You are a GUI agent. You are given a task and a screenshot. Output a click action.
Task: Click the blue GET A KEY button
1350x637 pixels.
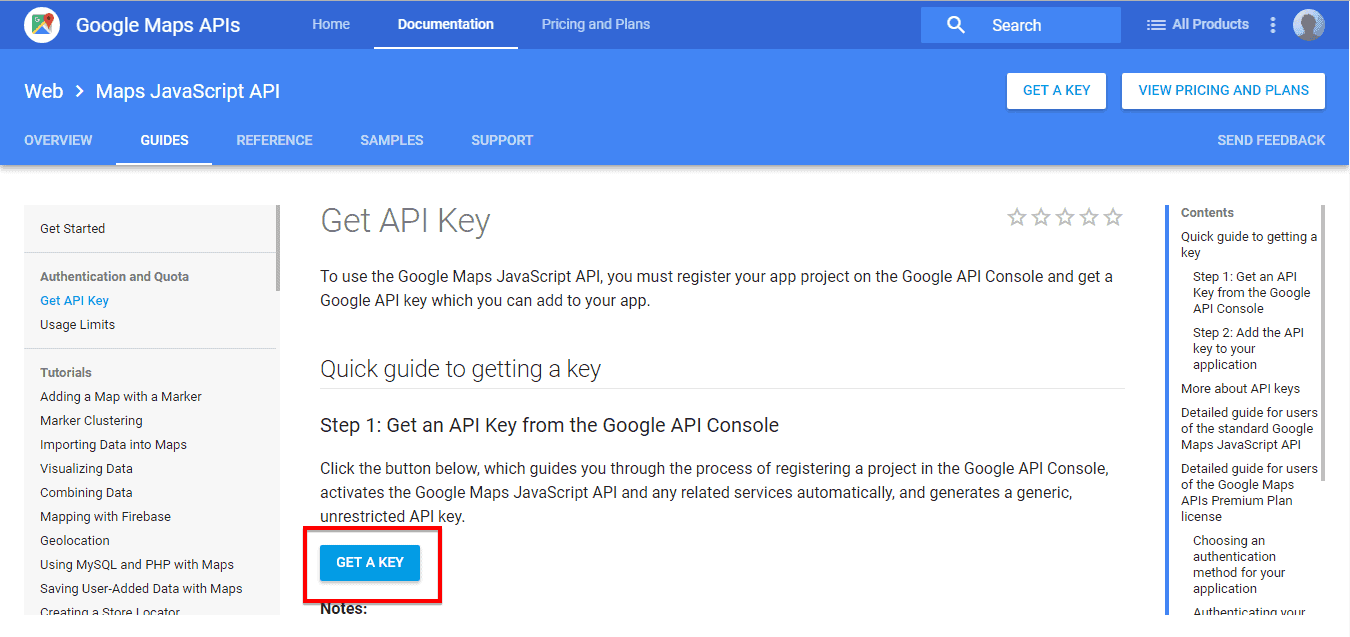click(370, 563)
